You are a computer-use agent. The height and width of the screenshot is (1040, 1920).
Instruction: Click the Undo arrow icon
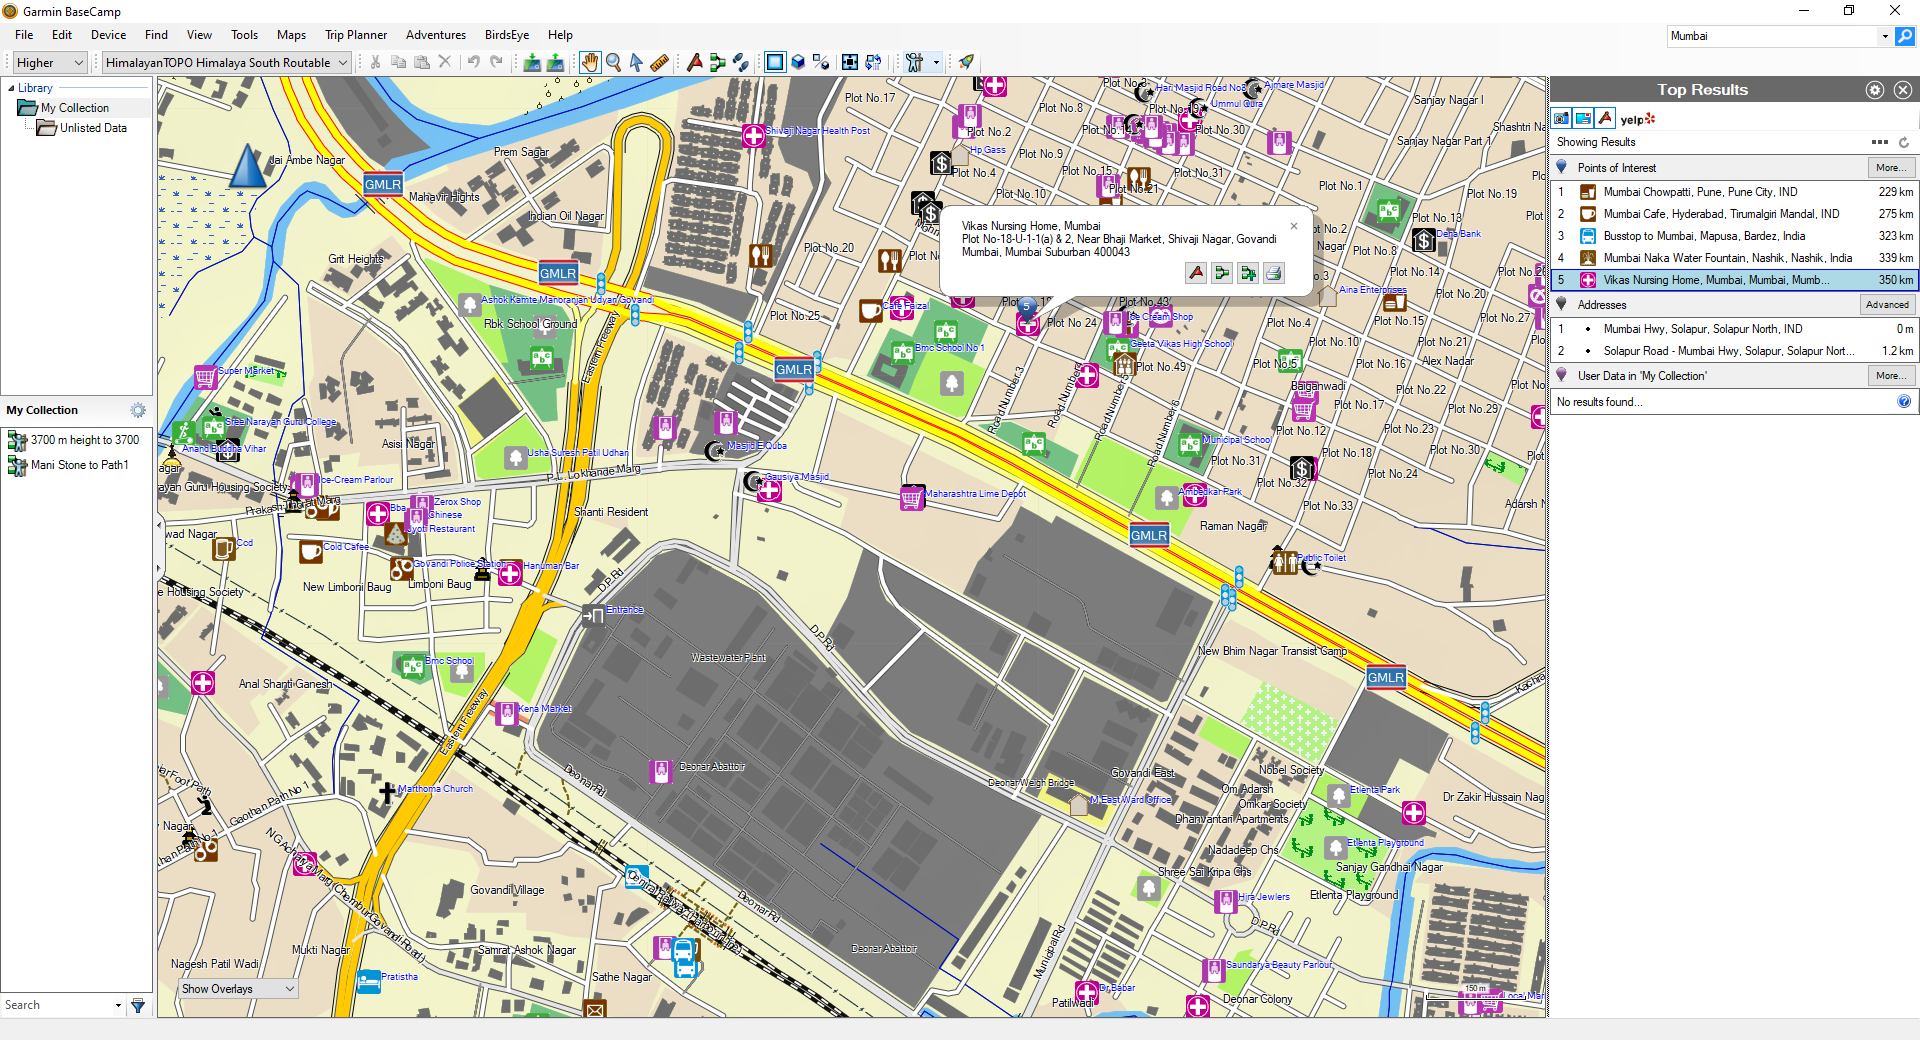point(473,62)
